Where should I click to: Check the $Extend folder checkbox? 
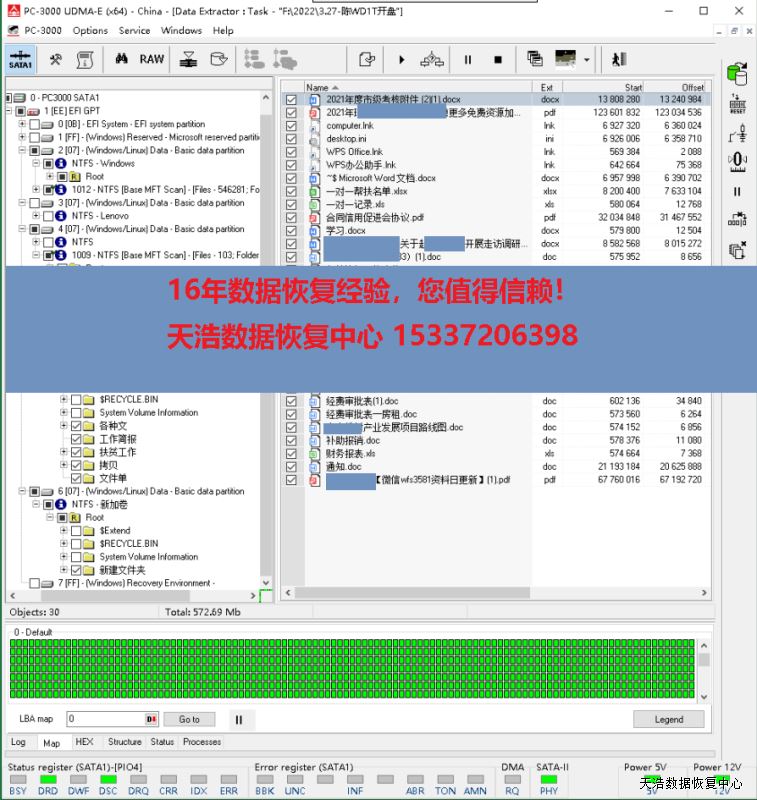click(76, 531)
